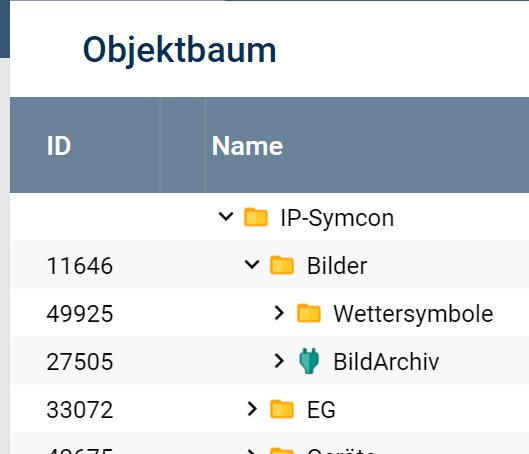The width and height of the screenshot is (529, 454).
Task: Select the Bilder tree entry label
Action: tap(337, 265)
